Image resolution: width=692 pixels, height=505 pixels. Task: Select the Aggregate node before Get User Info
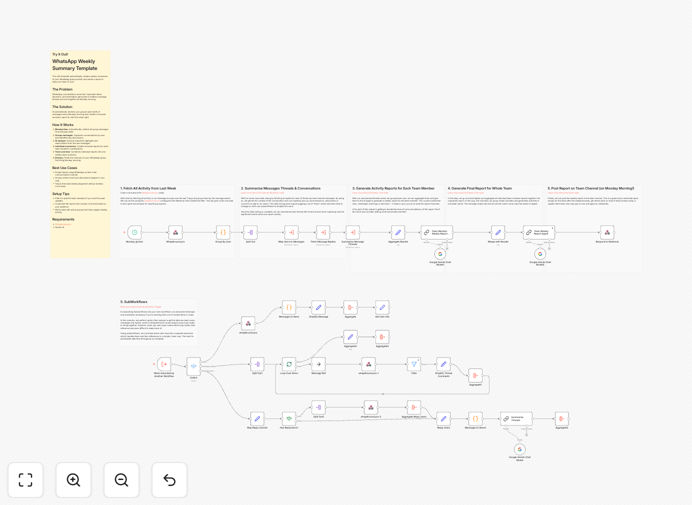click(350, 307)
